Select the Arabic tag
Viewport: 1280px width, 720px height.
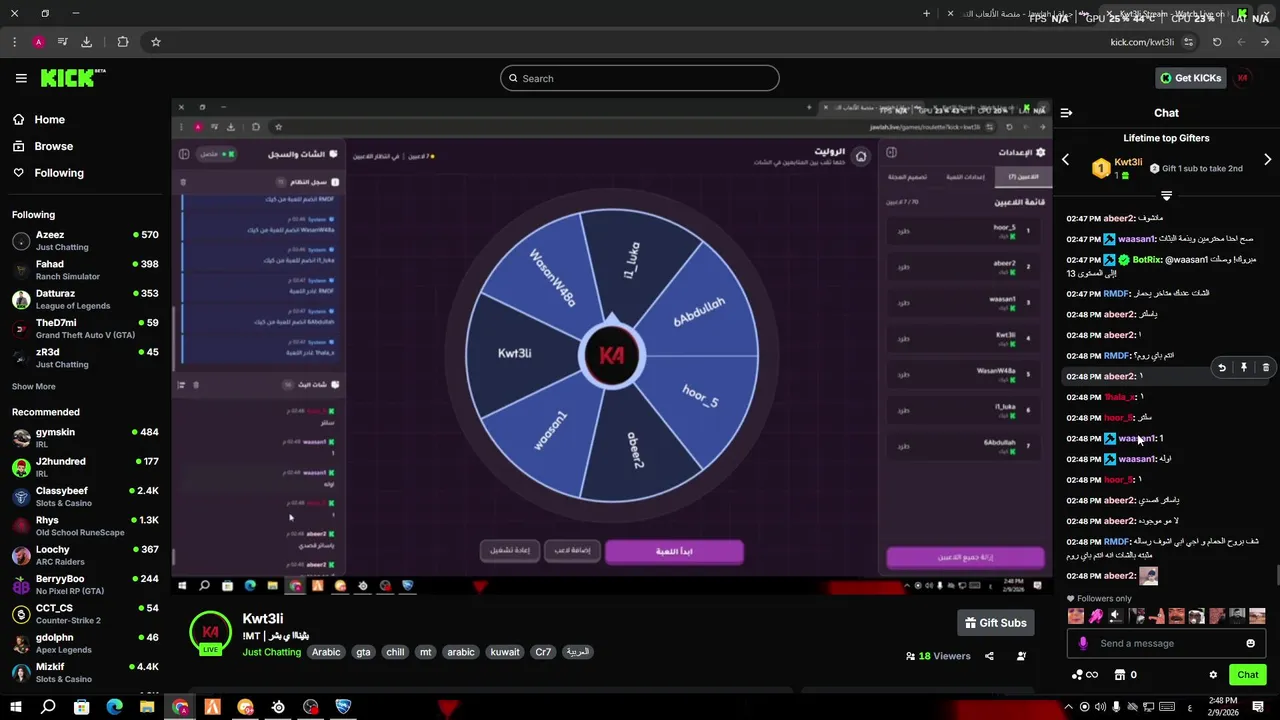(326, 652)
